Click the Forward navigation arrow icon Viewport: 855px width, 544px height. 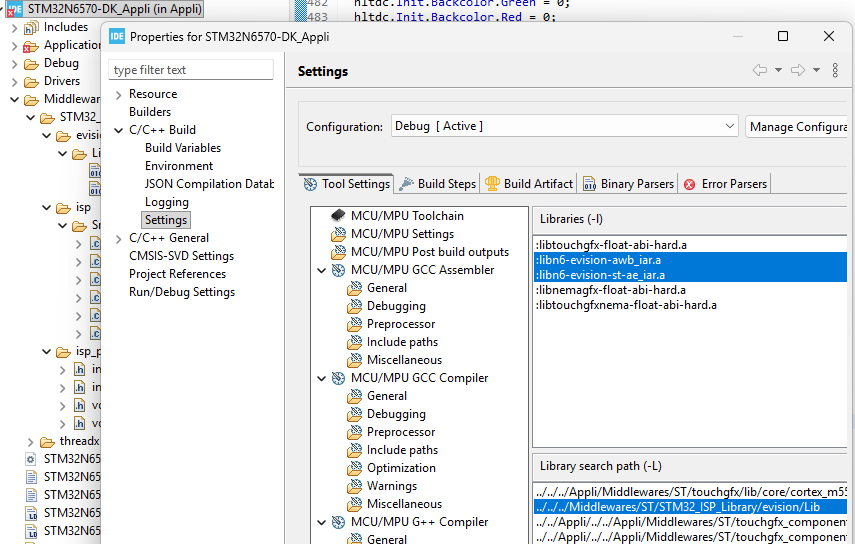798,70
